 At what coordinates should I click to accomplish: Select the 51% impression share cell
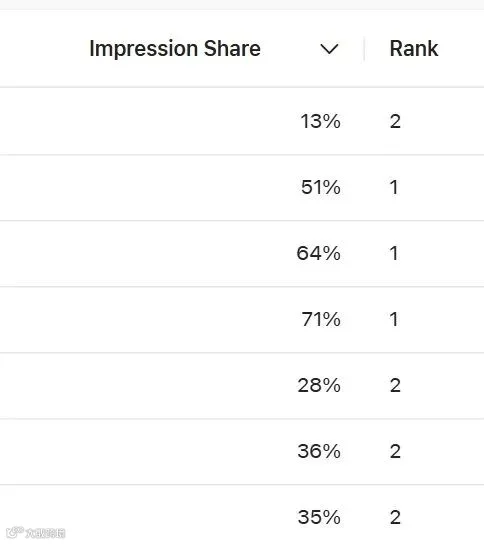tap(321, 187)
